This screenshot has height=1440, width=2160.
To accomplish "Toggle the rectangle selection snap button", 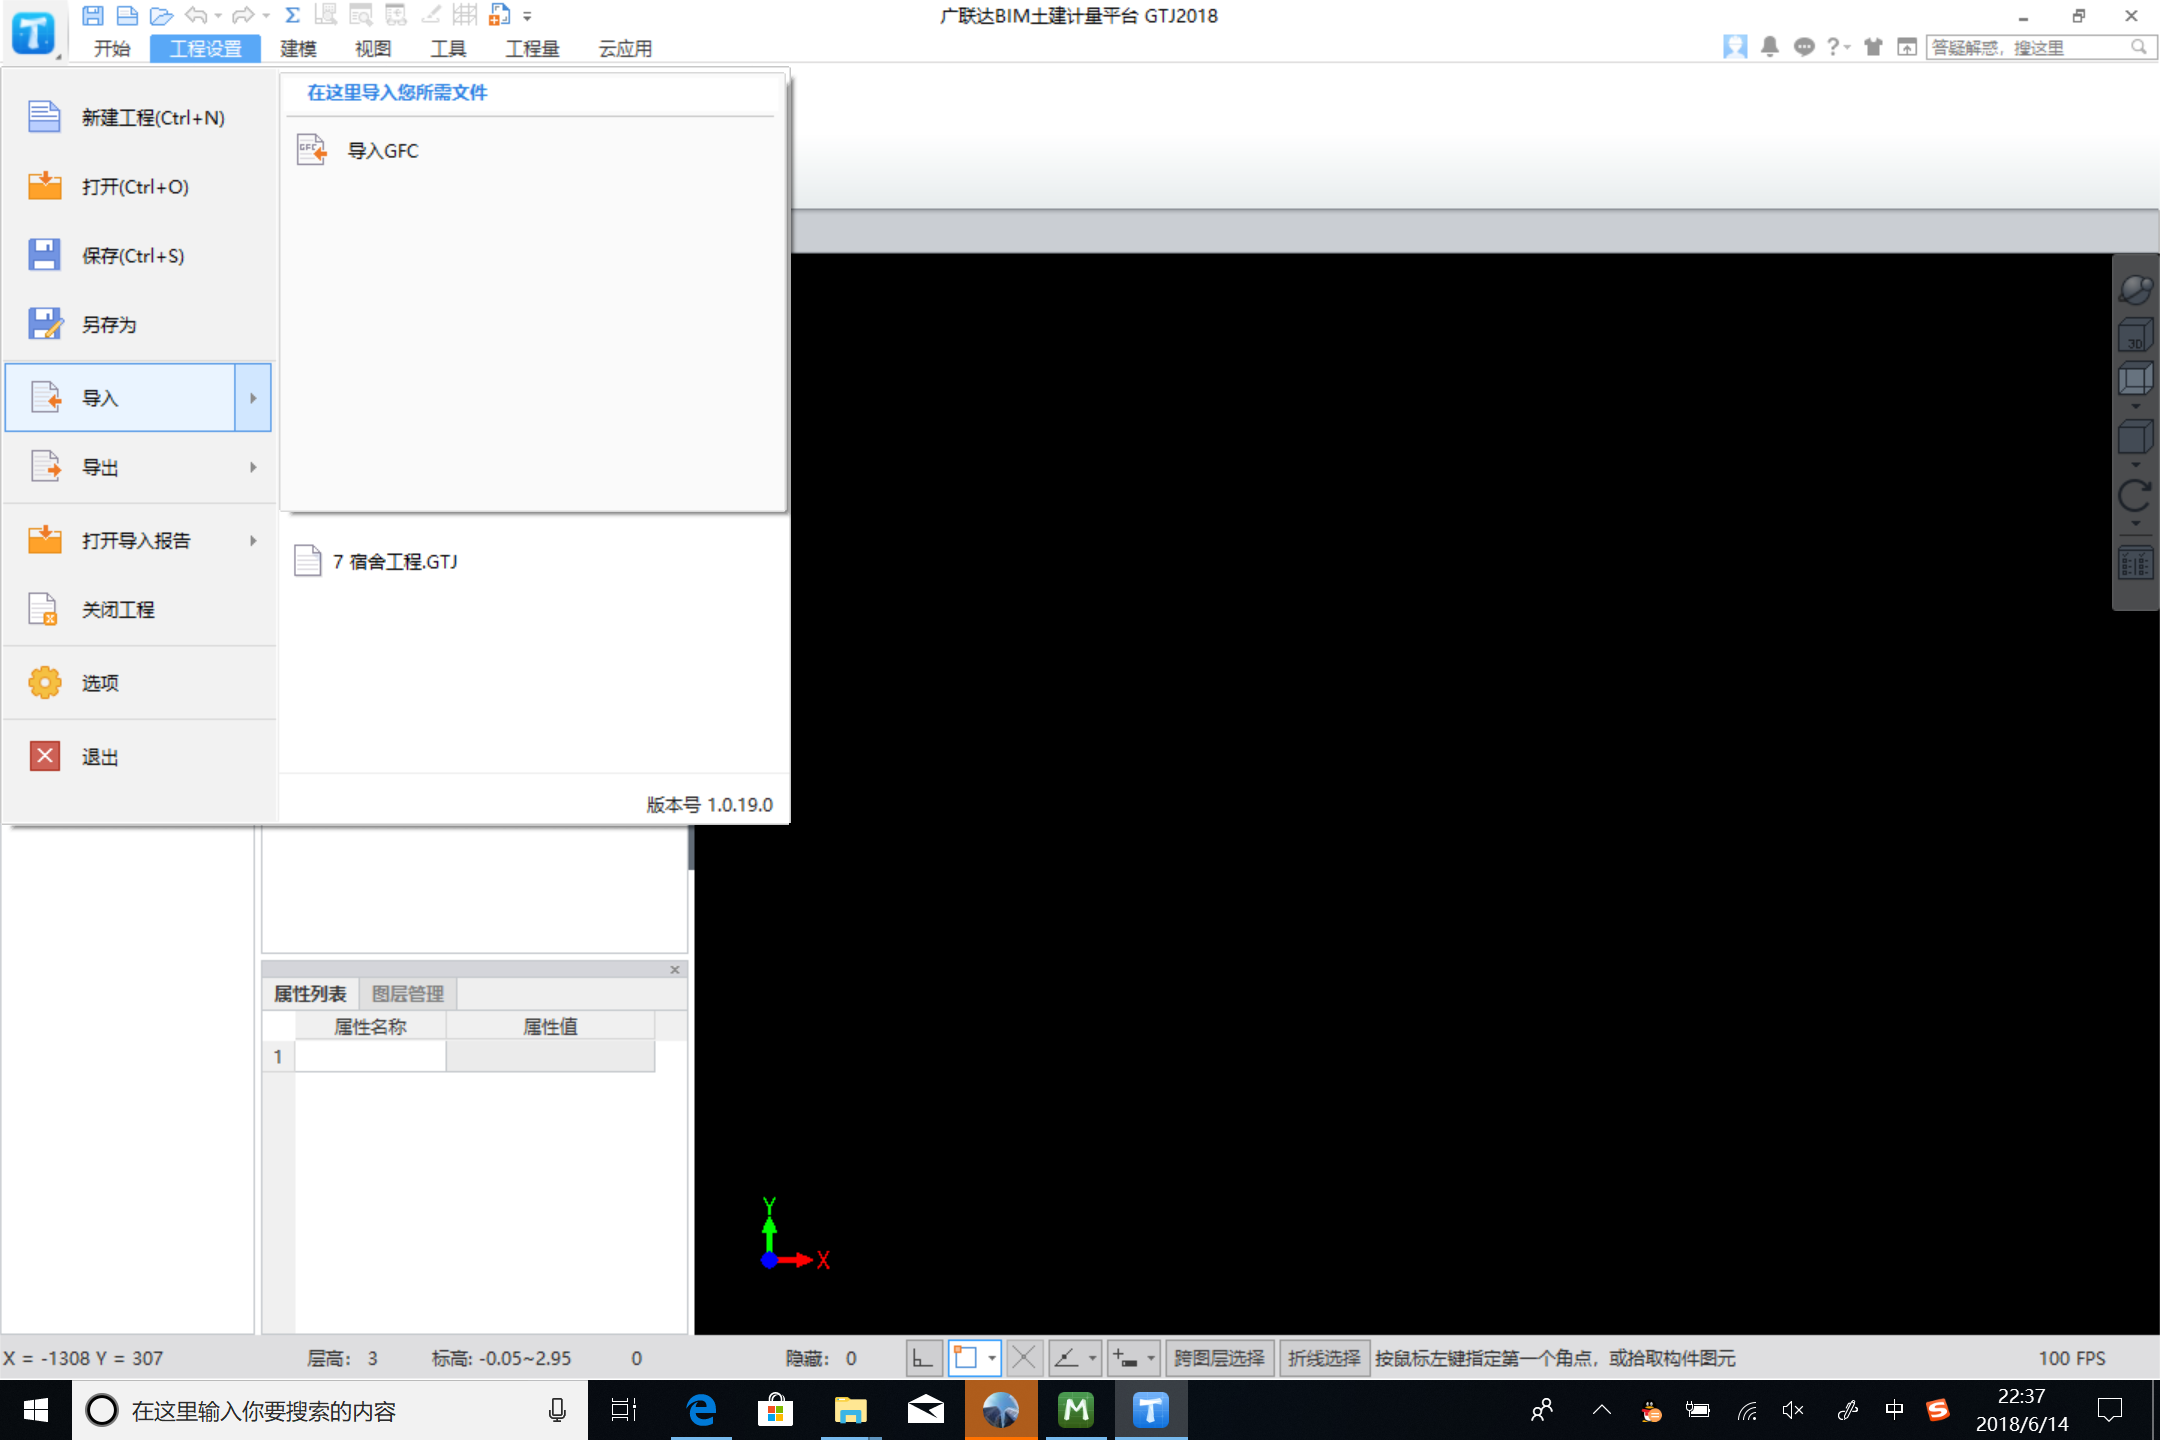I will pyautogui.click(x=966, y=1358).
